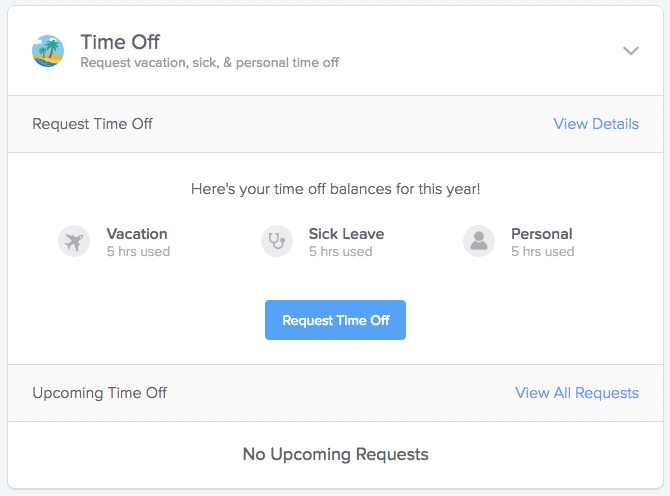670x496 pixels.
Task: Click the person silhouette Personal icon
Action: [479, 241]
